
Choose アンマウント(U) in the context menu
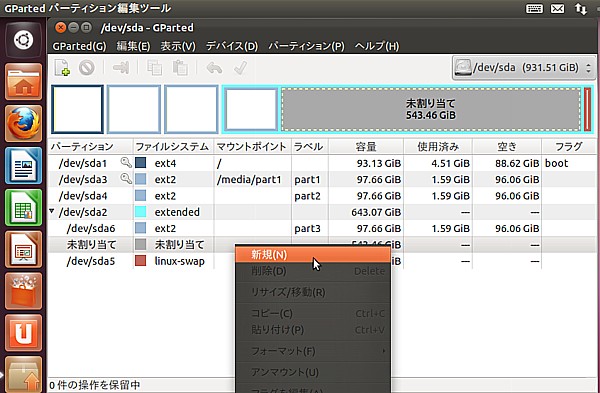click(313, 372)
